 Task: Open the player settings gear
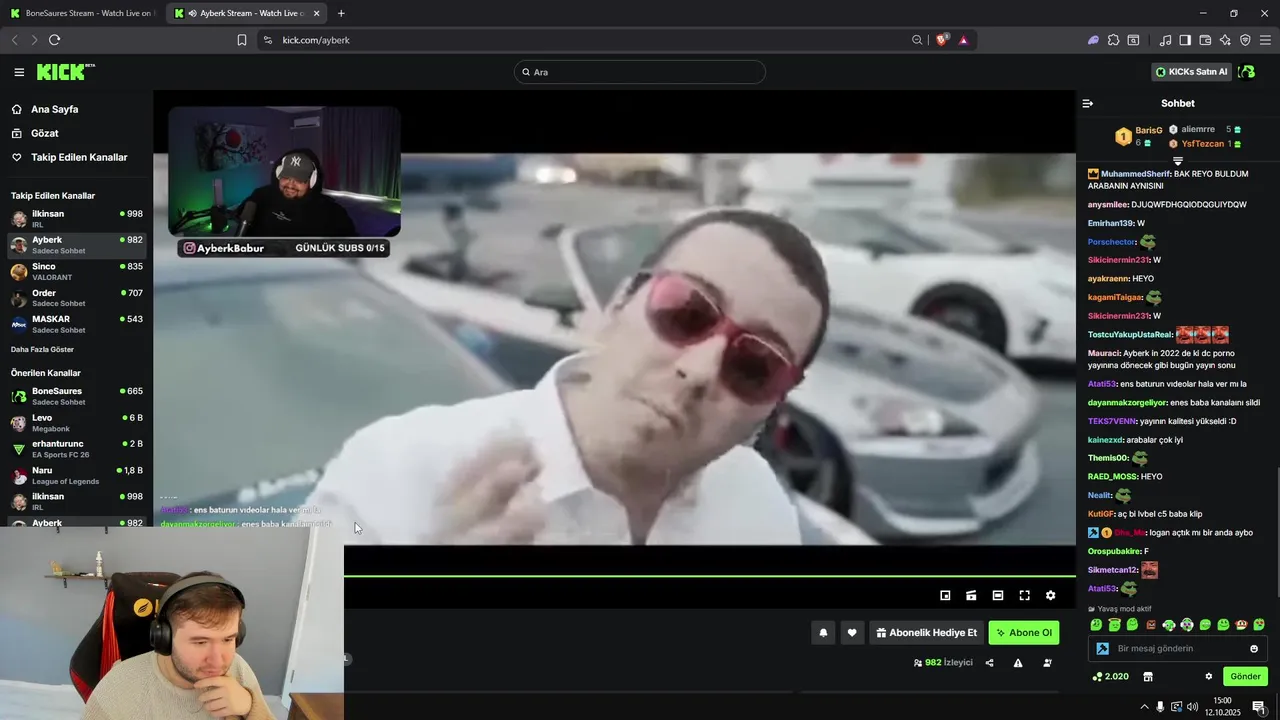1050,595
